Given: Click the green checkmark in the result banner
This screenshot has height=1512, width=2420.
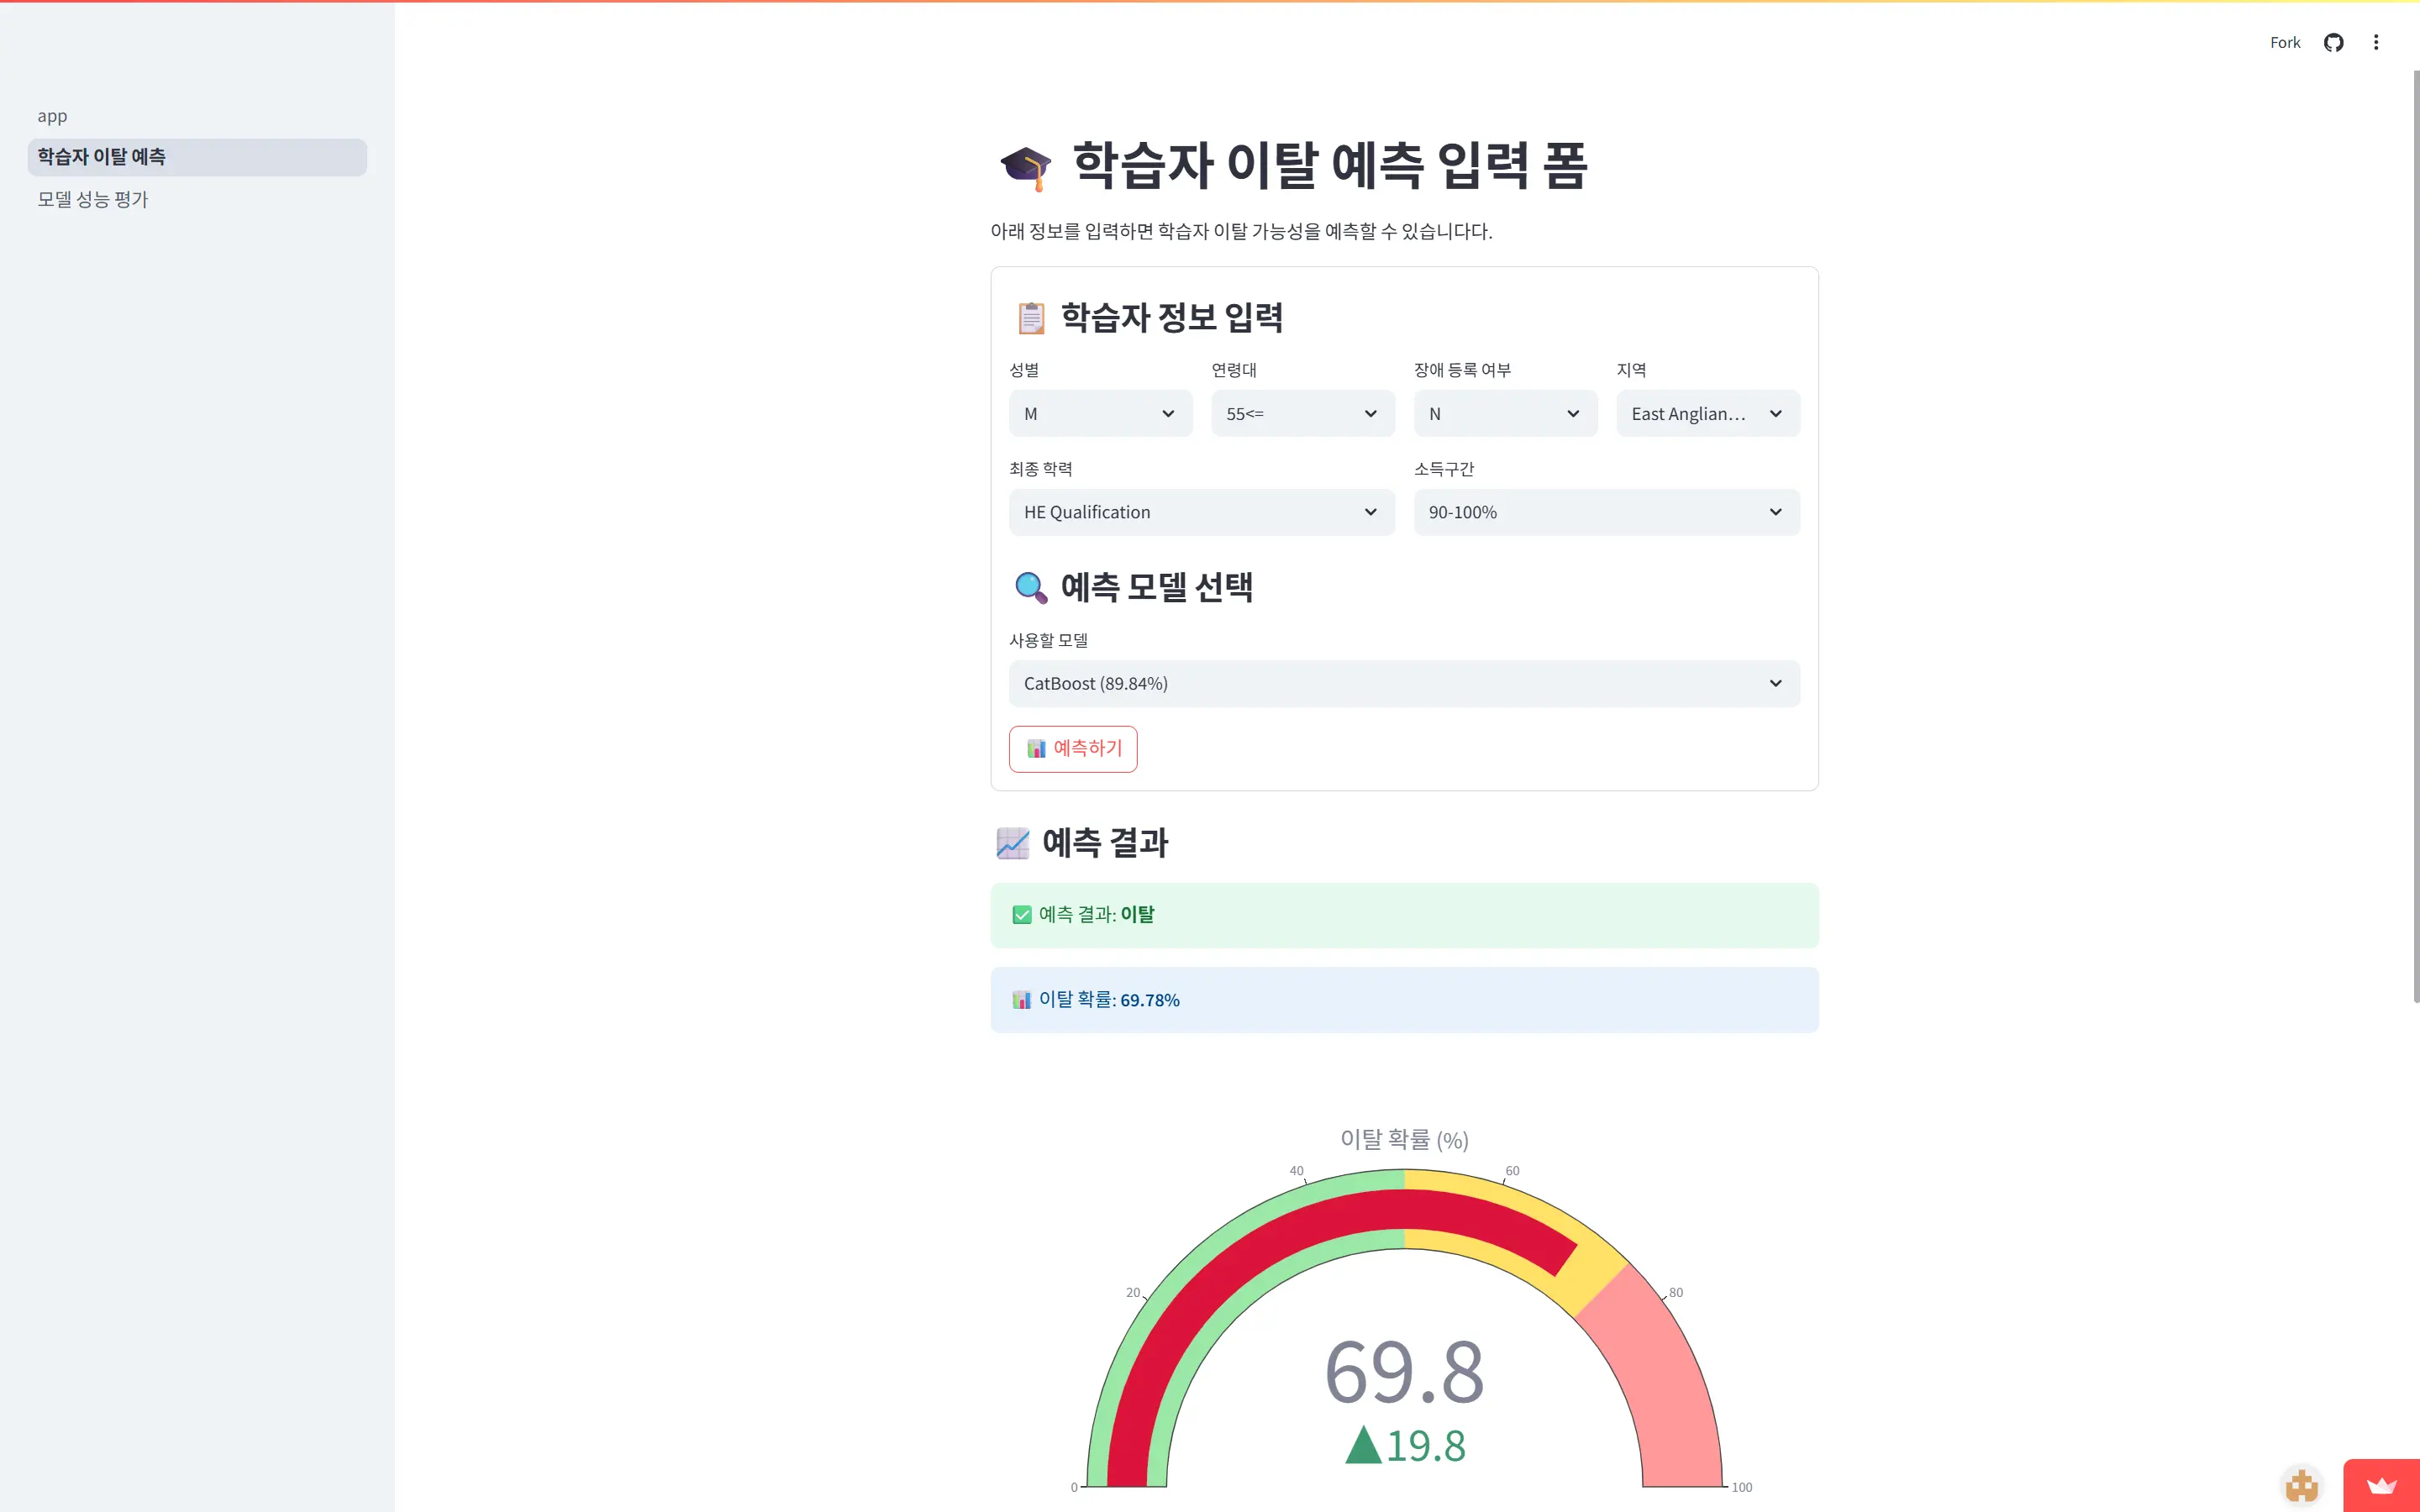Looking at the screenshot, I should click(1021, 915).
